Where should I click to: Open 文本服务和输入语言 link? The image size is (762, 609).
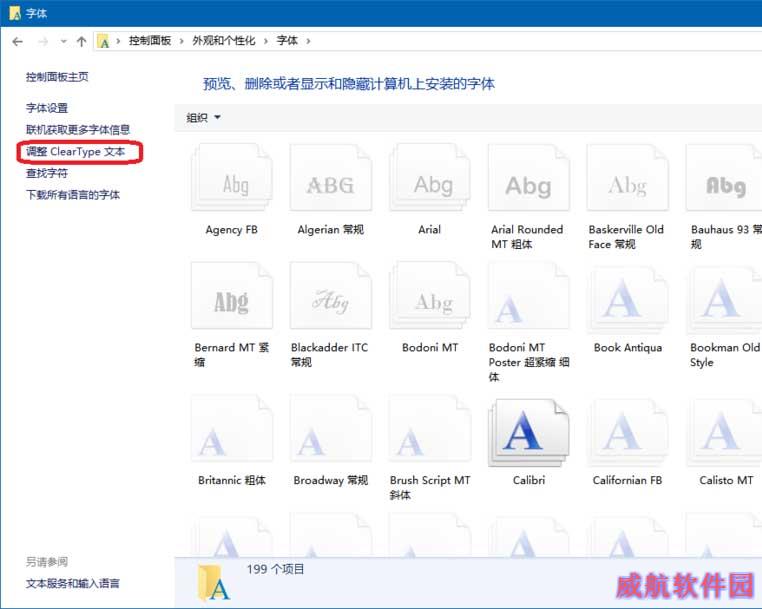(x=73, y=583)
